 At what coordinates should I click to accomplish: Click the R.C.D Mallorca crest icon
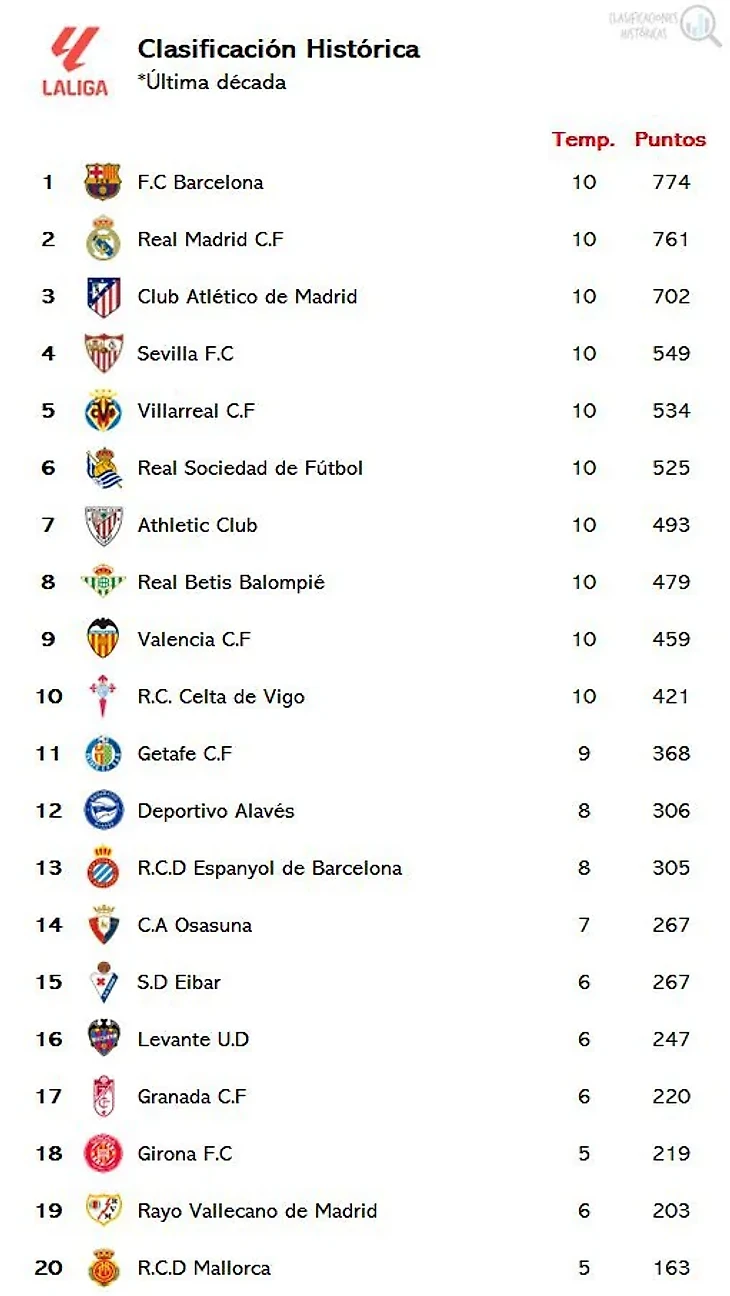[x=103, y=1268]
